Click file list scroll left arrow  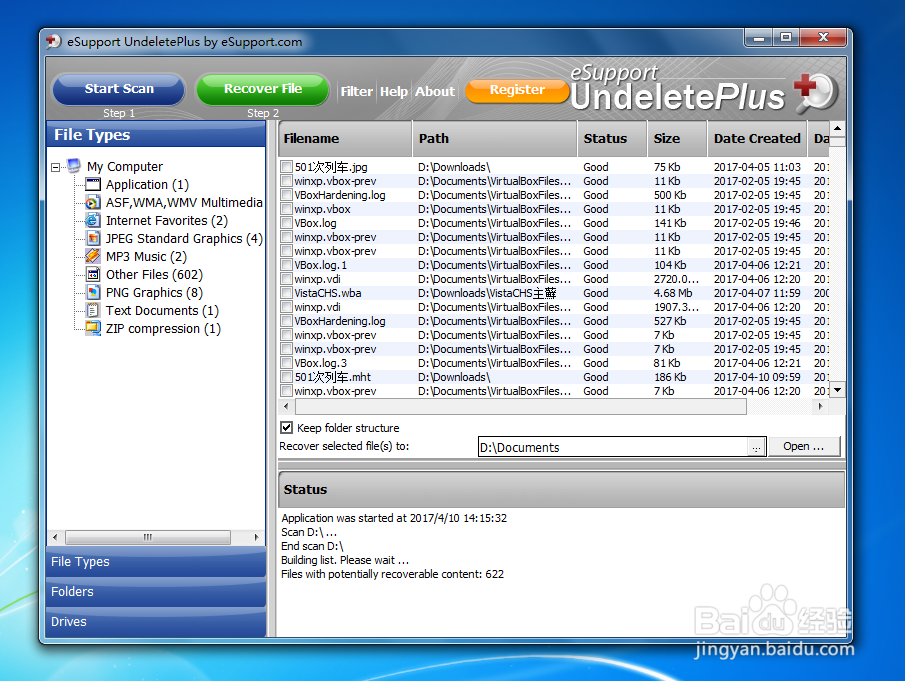pos(286,407)
